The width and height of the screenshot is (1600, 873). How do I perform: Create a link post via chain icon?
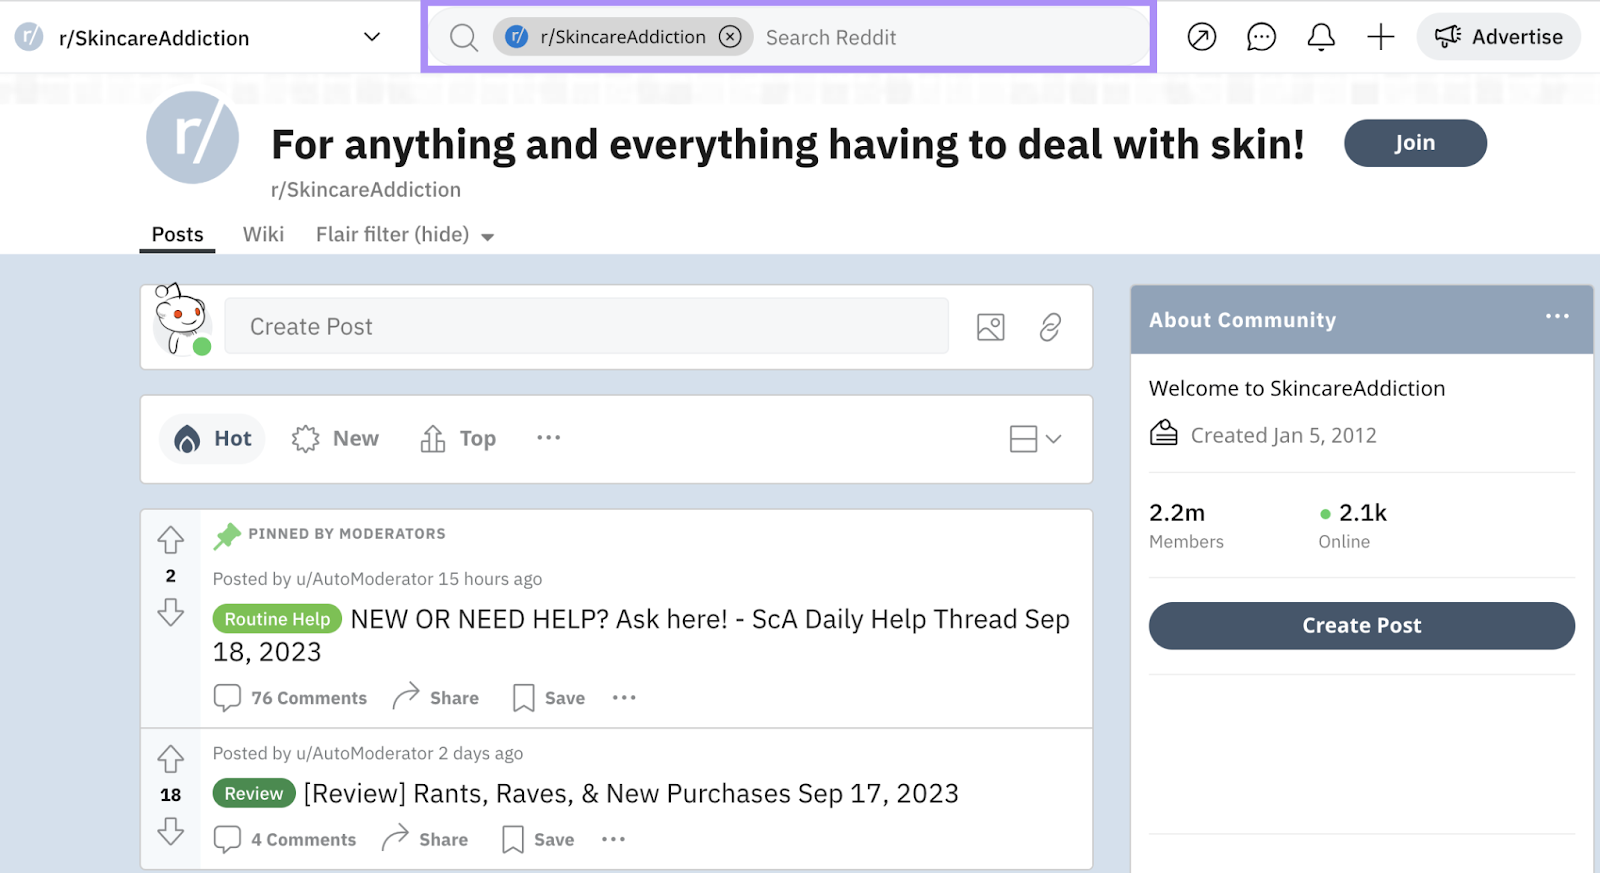pyautogui.click(x=1050, y=327)
